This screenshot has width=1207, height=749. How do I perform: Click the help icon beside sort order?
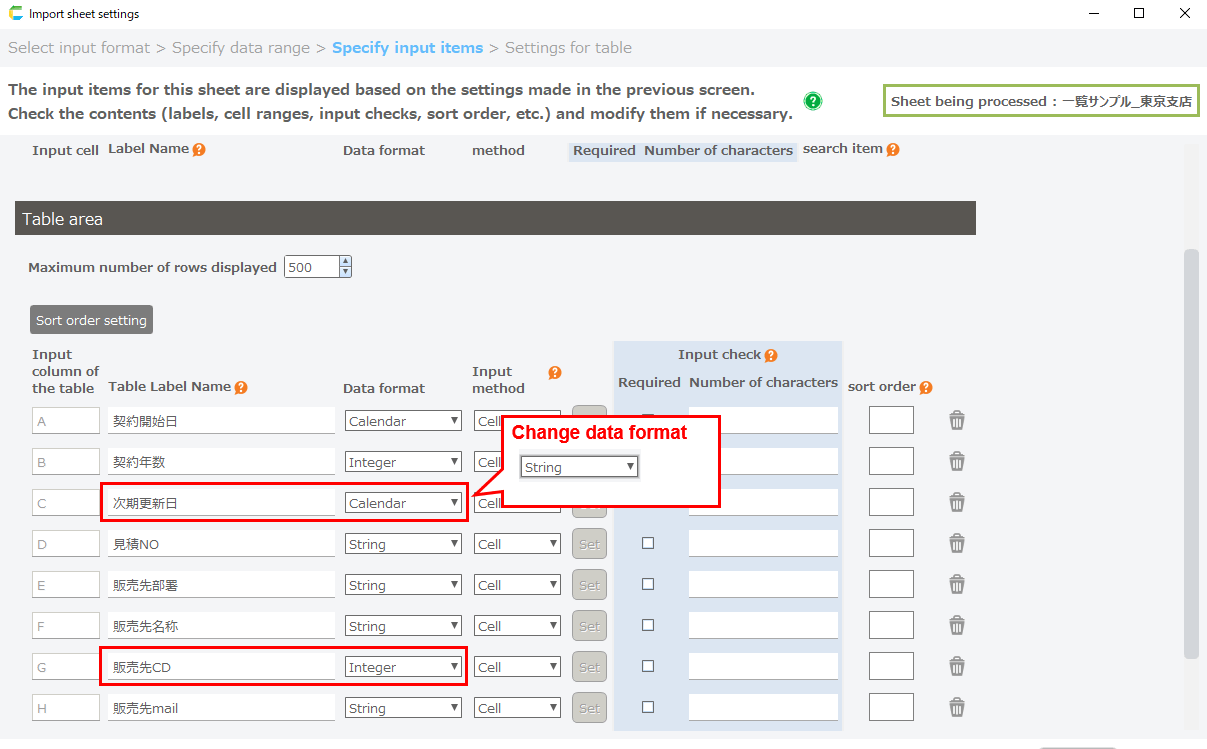click(x=926, y=388)
